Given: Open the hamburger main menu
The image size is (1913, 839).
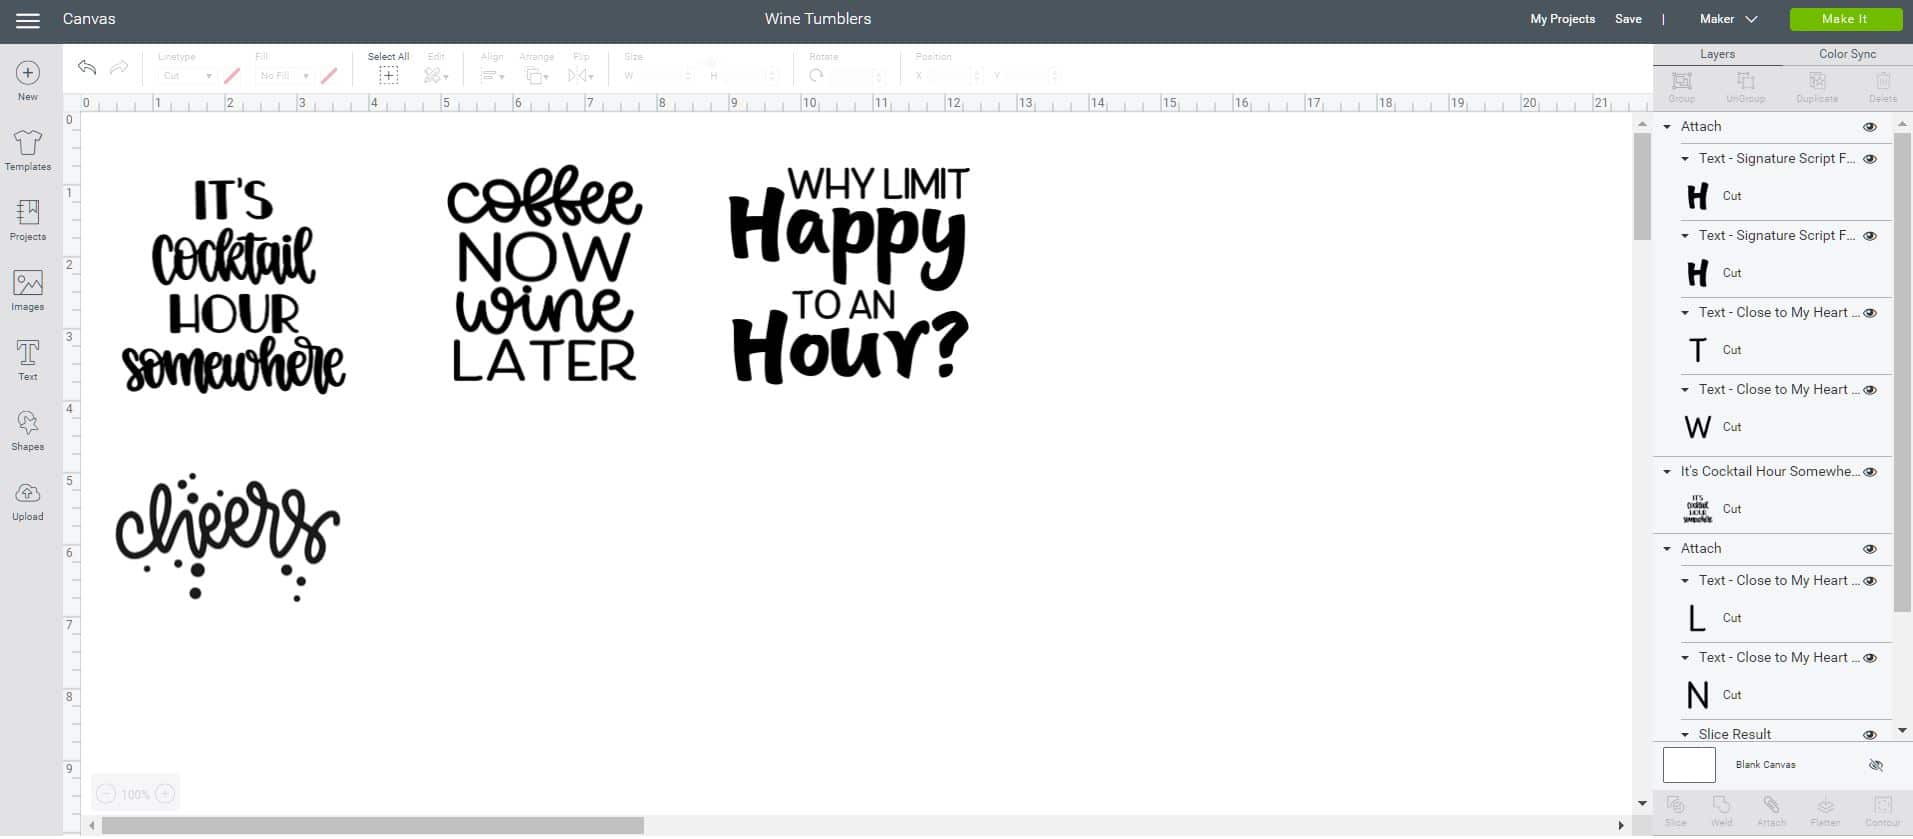Looking at the screenshot, I should (28, 20).
